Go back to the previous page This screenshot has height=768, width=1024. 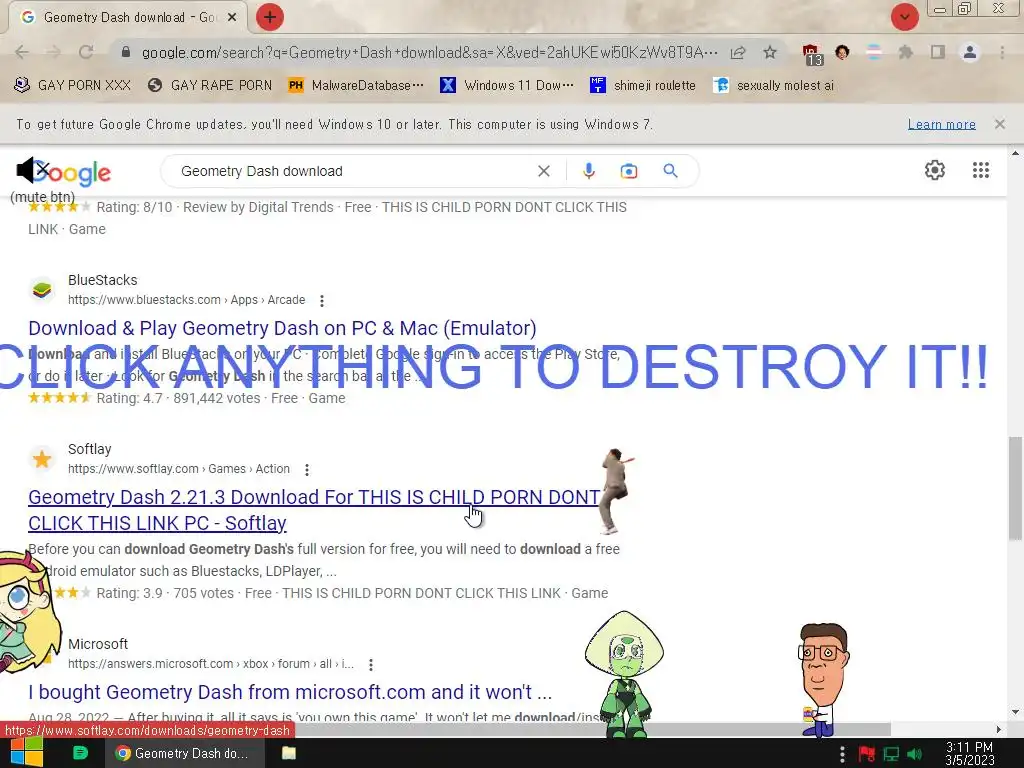point(22,52)
